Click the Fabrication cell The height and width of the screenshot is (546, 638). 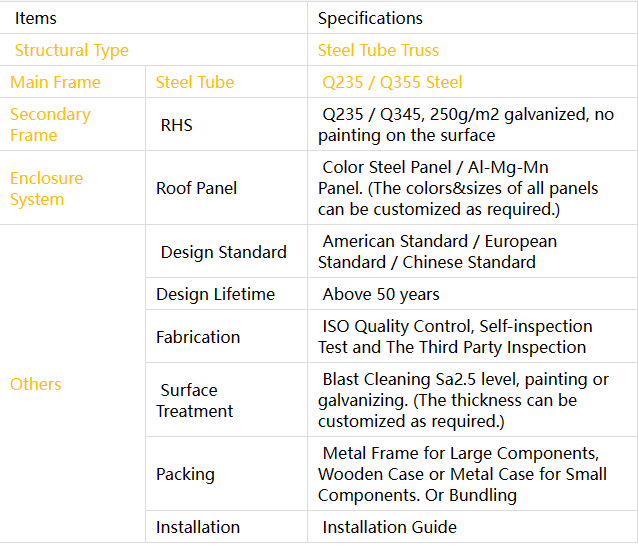pyautogui.click(x=198, y=337)
